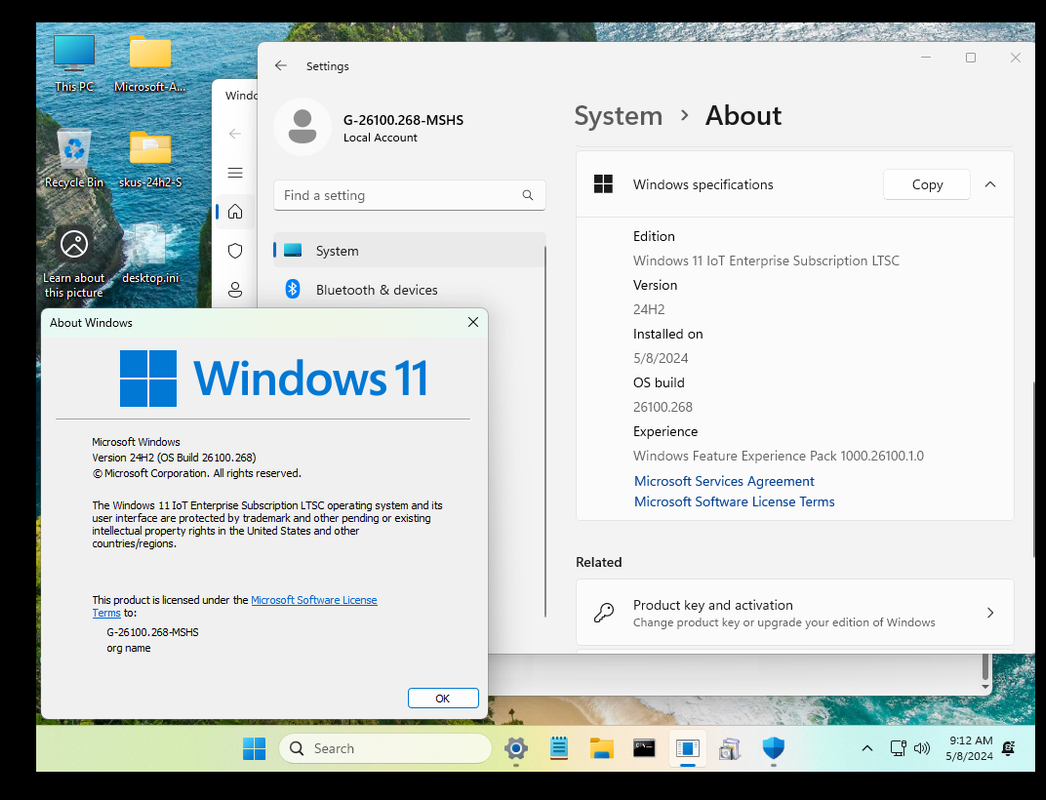Image resolution: width=1046 pixels, height=800 pixels.
Task: Open the notification bell in taskbar
Action: 1009,748
